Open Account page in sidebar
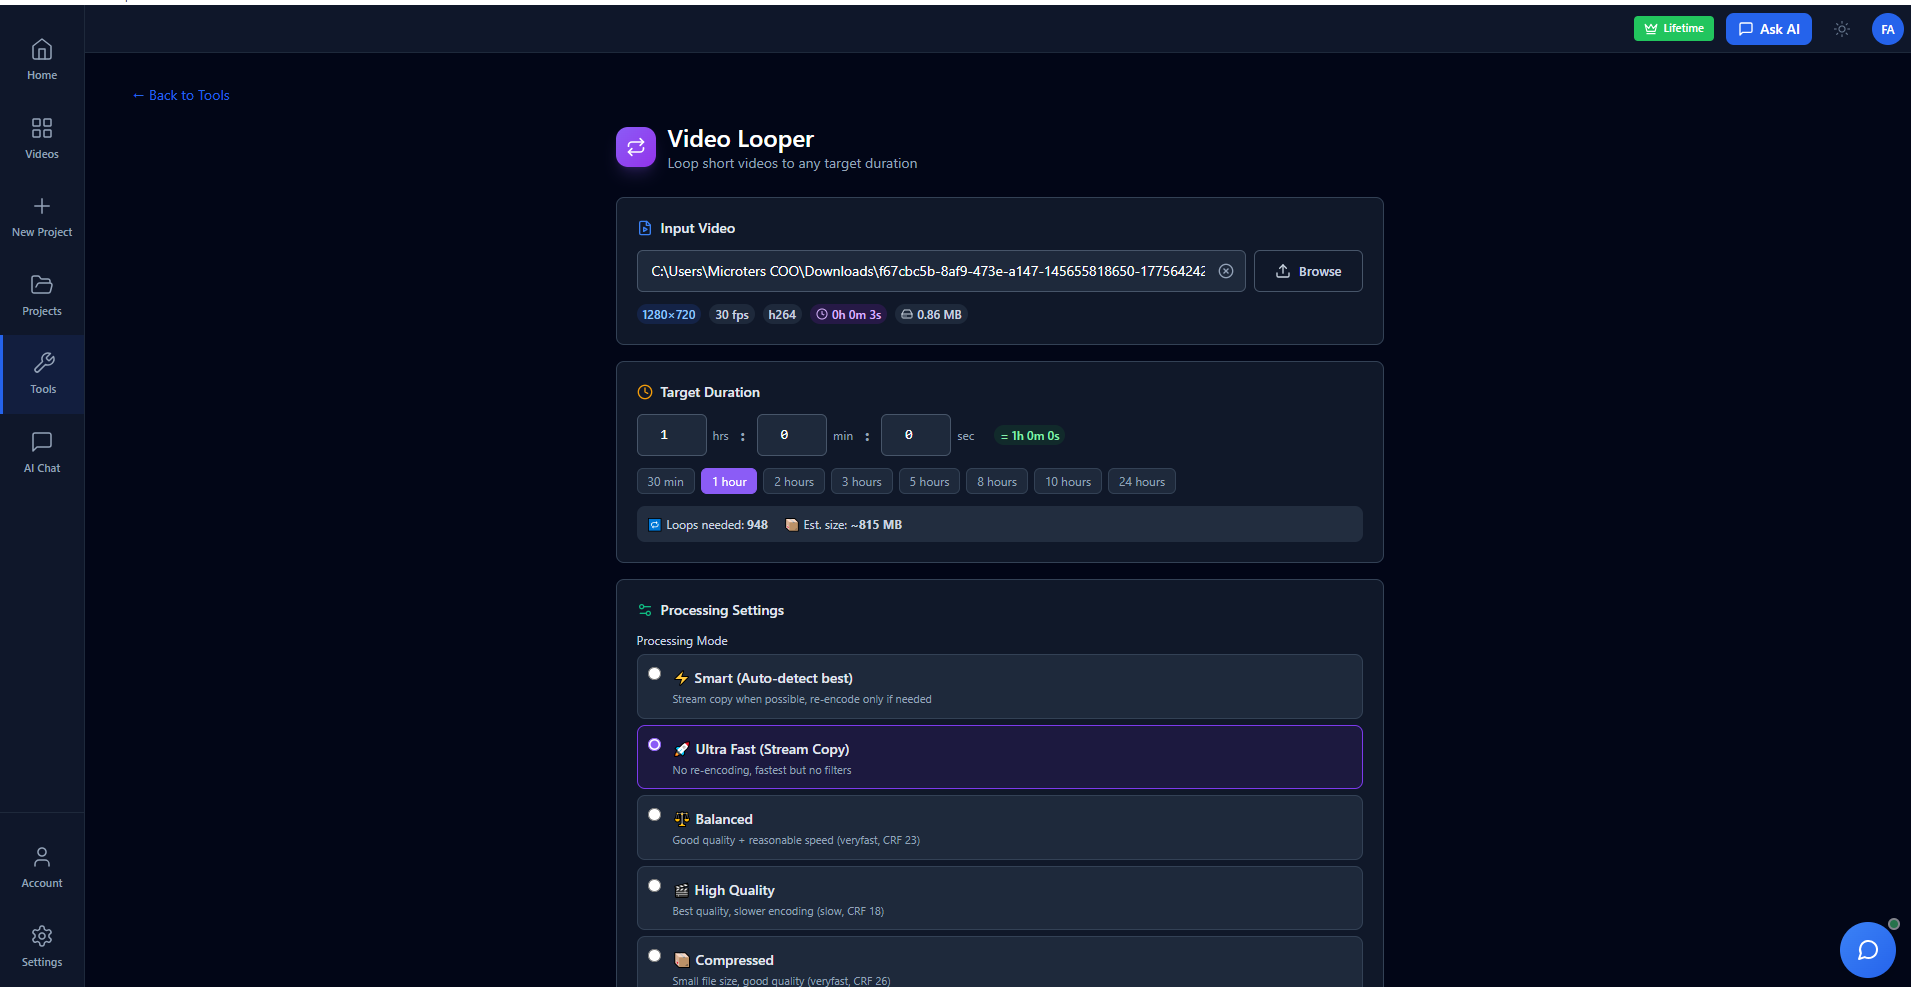Screen dimensions: 1911x987 pyautogui.click(x=42, y=866)
